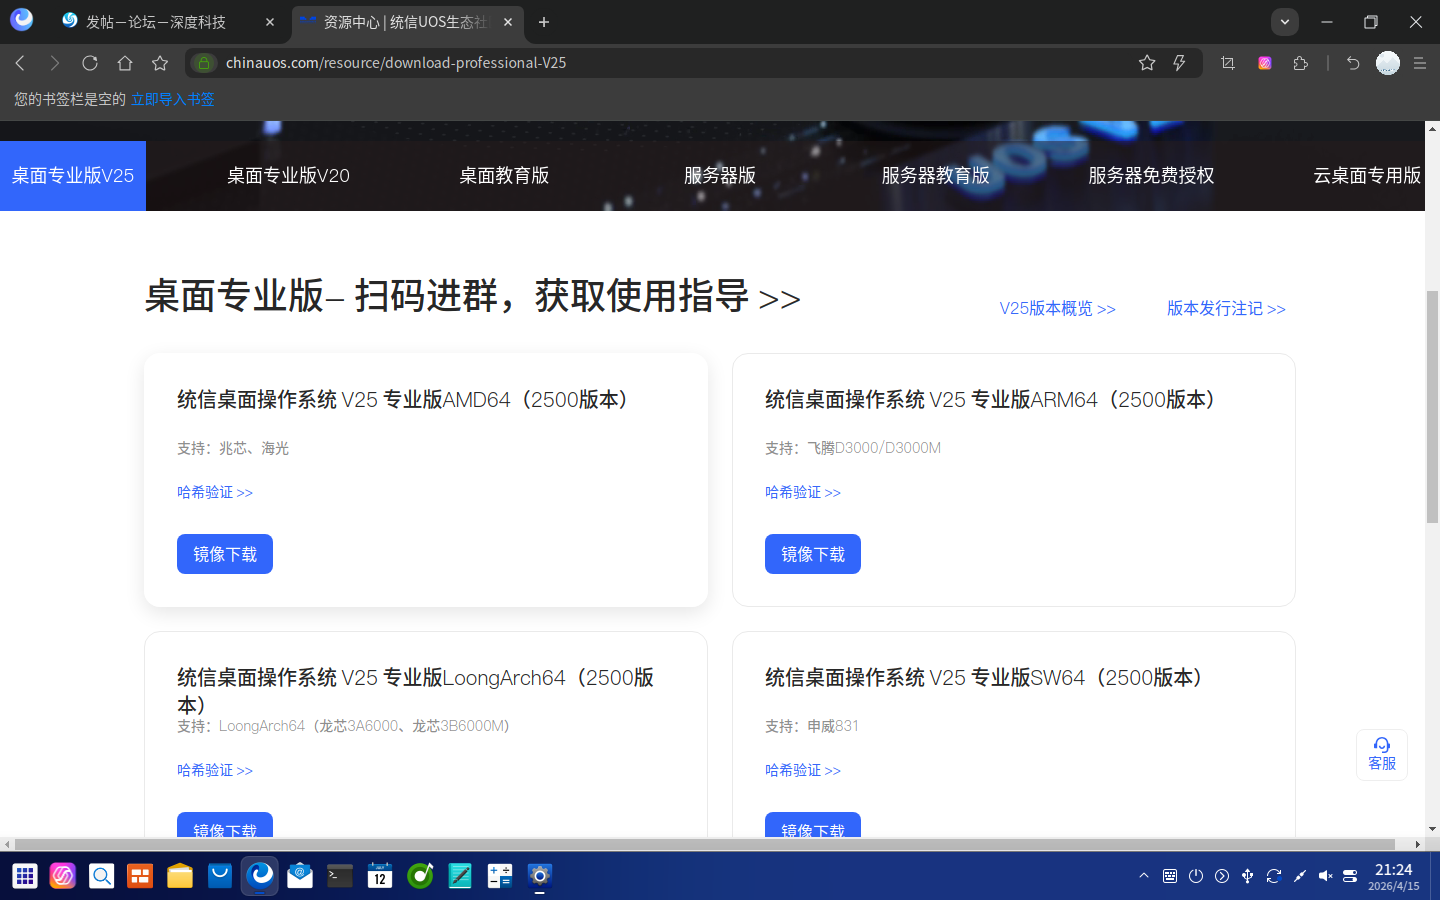Image resolution: width=1440 pixels, height=900 pixels.
Task: Select the 桌面专业版V25 tab
Action: [x=73, y=176]
